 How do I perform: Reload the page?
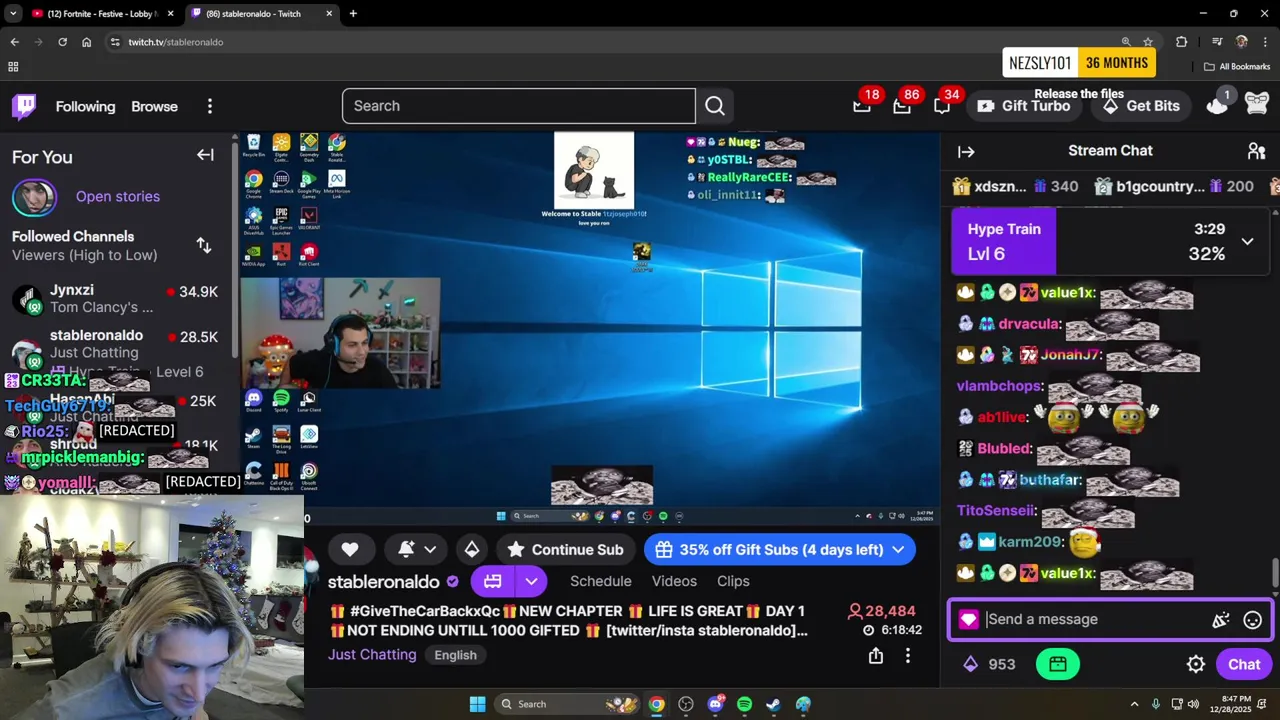[x=62, y=42]
